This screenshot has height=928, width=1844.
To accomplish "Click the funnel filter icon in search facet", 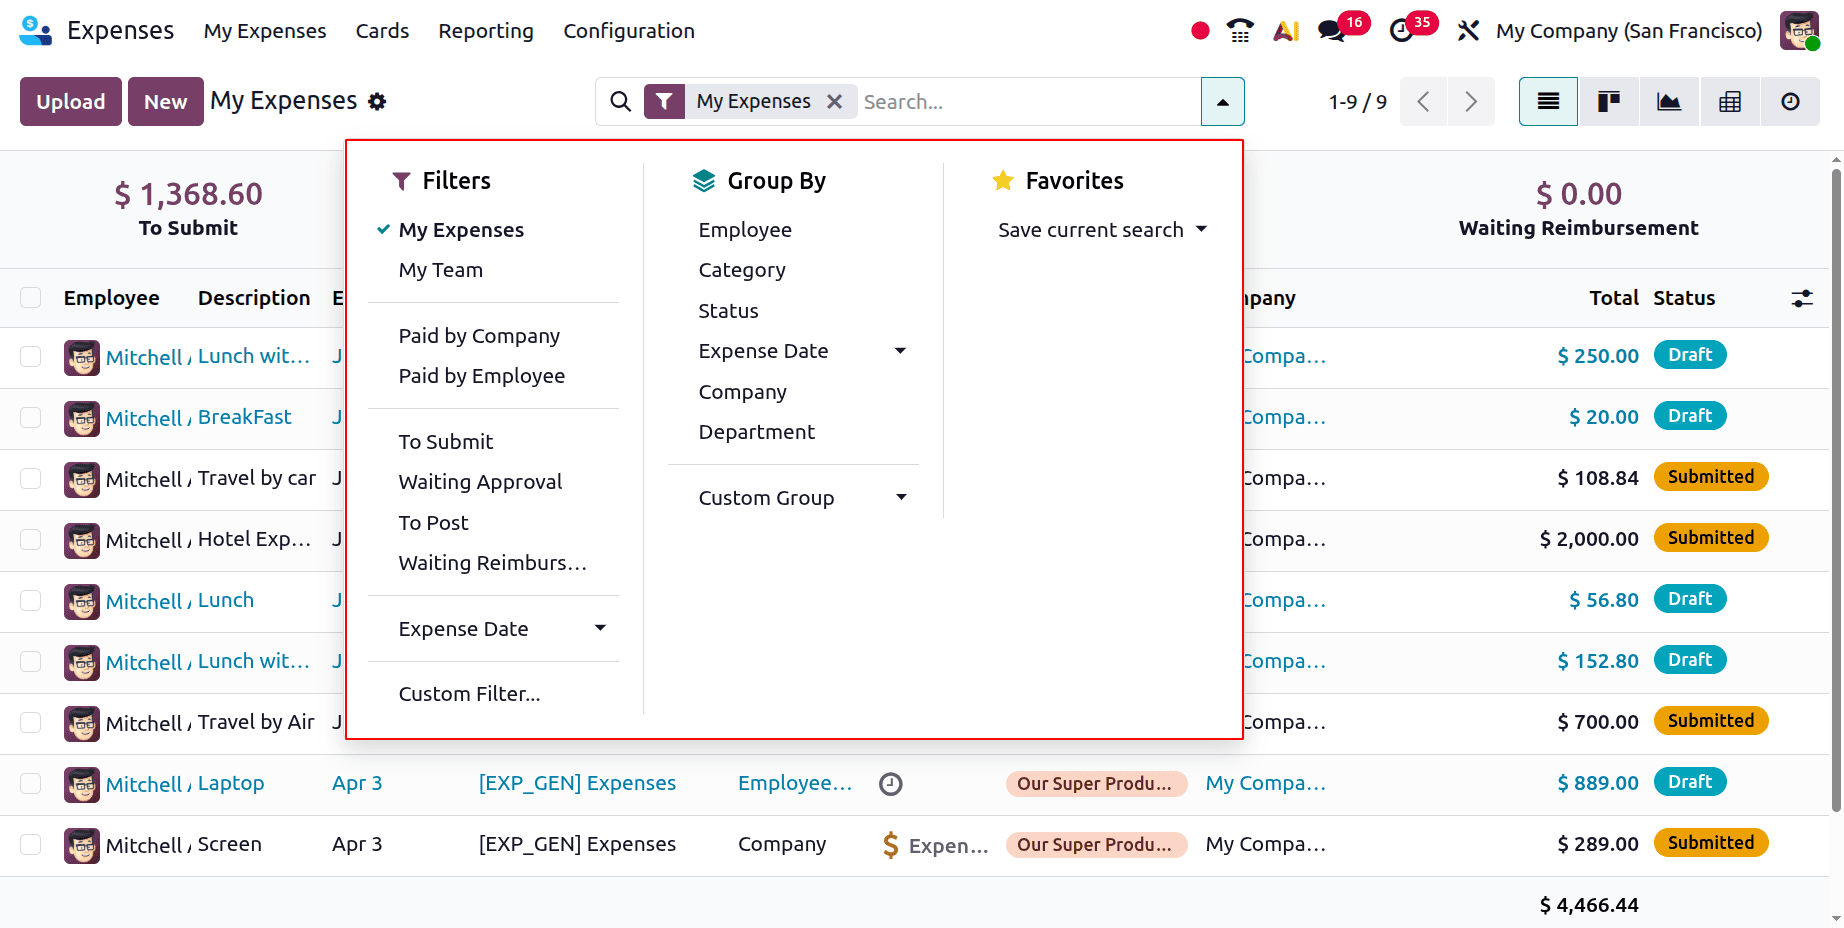I will (664, 101).
